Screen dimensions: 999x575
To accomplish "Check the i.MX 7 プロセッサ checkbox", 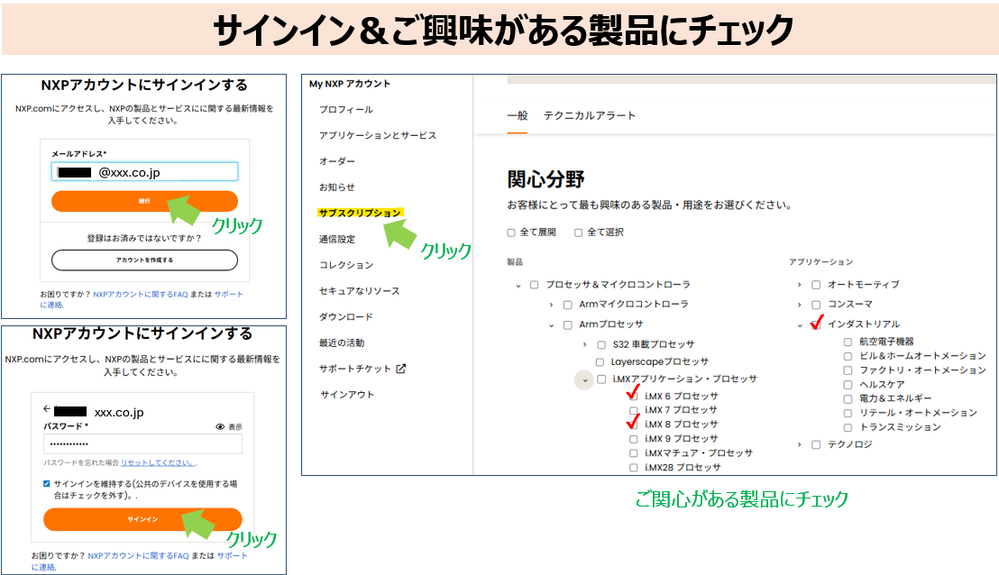I will 633,411.
